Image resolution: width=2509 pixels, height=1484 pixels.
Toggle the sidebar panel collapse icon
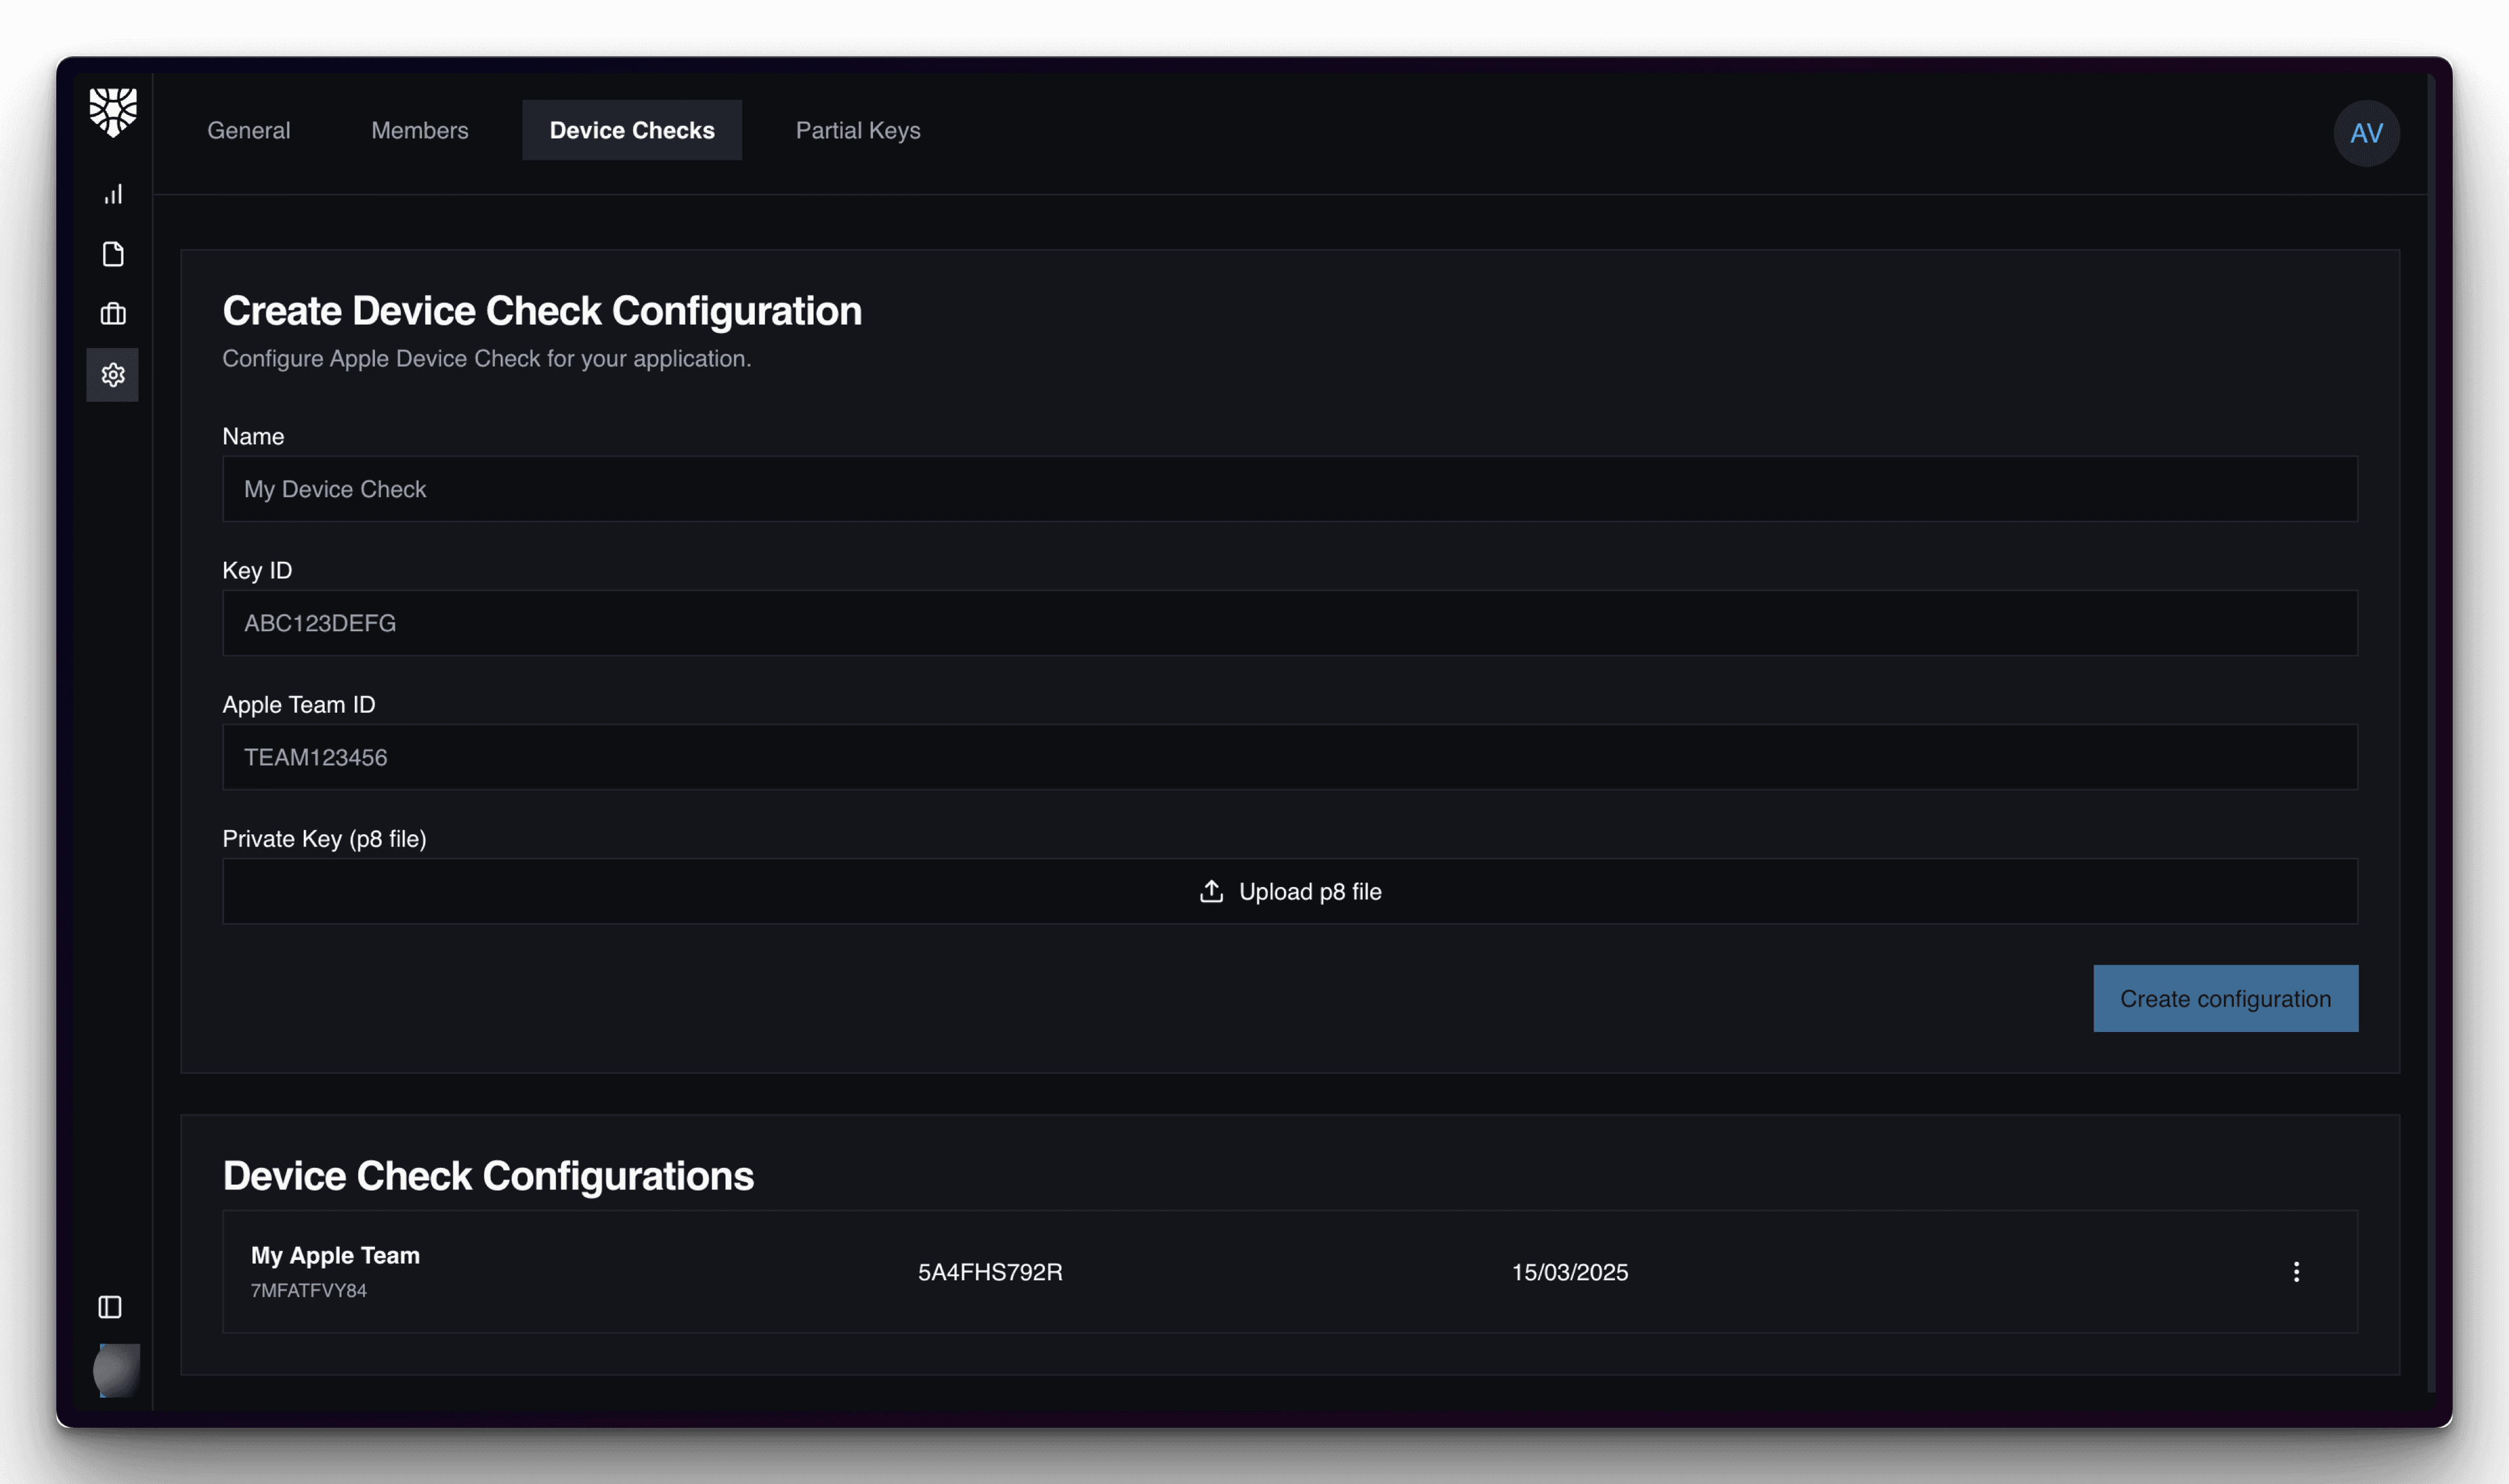click(x=110, y=1307)
